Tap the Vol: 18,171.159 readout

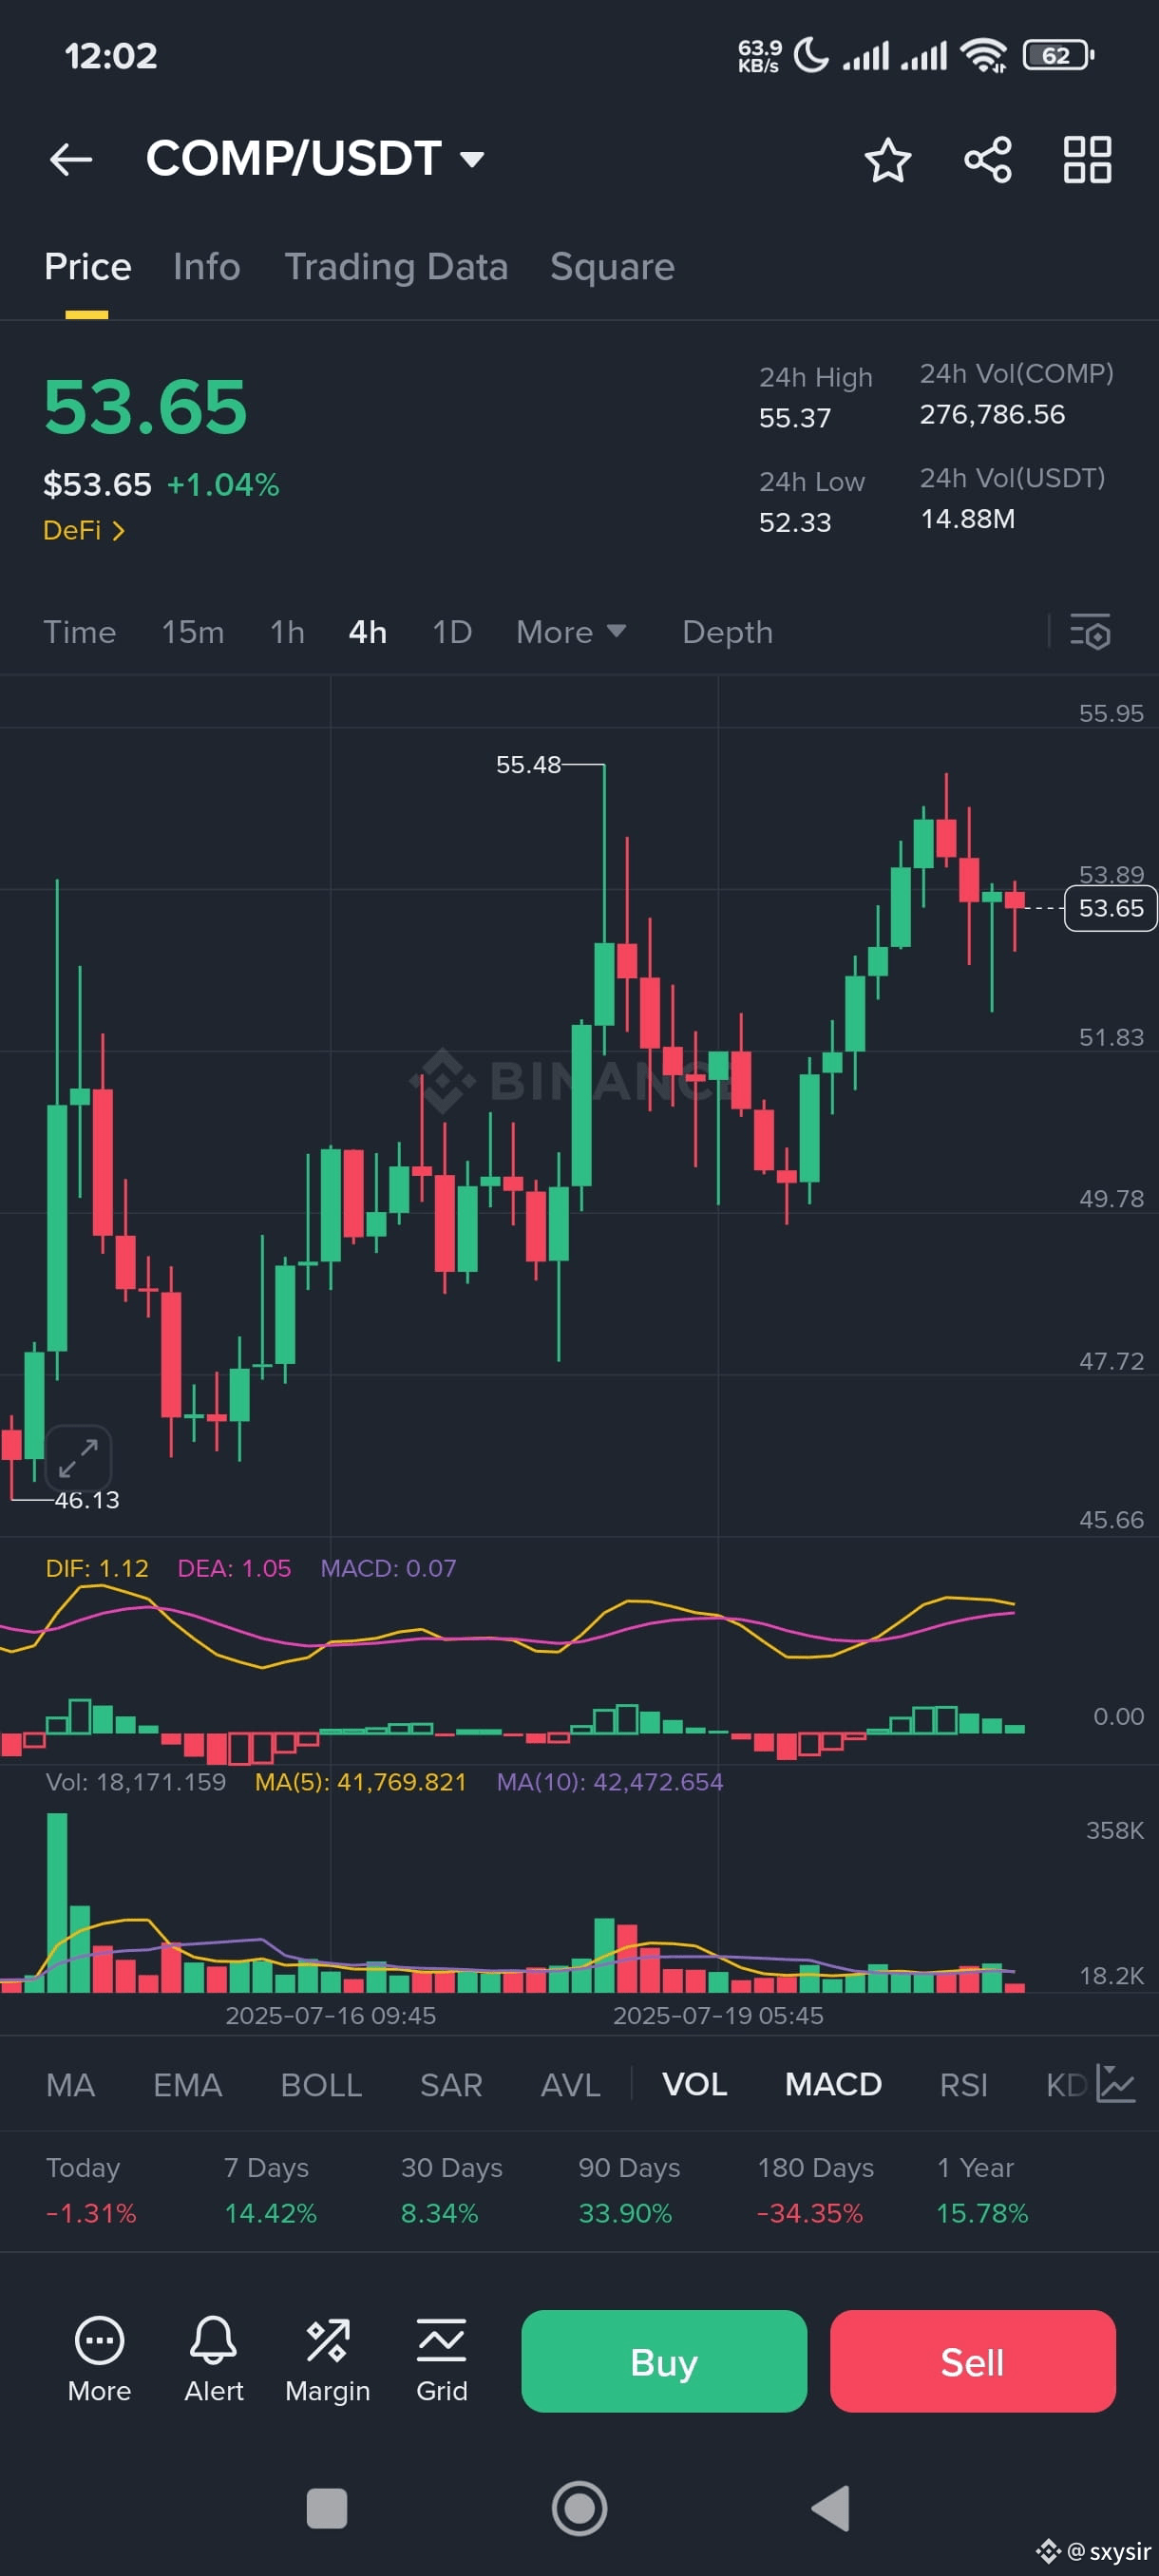pyautogui.click(x=136, y=1782)
